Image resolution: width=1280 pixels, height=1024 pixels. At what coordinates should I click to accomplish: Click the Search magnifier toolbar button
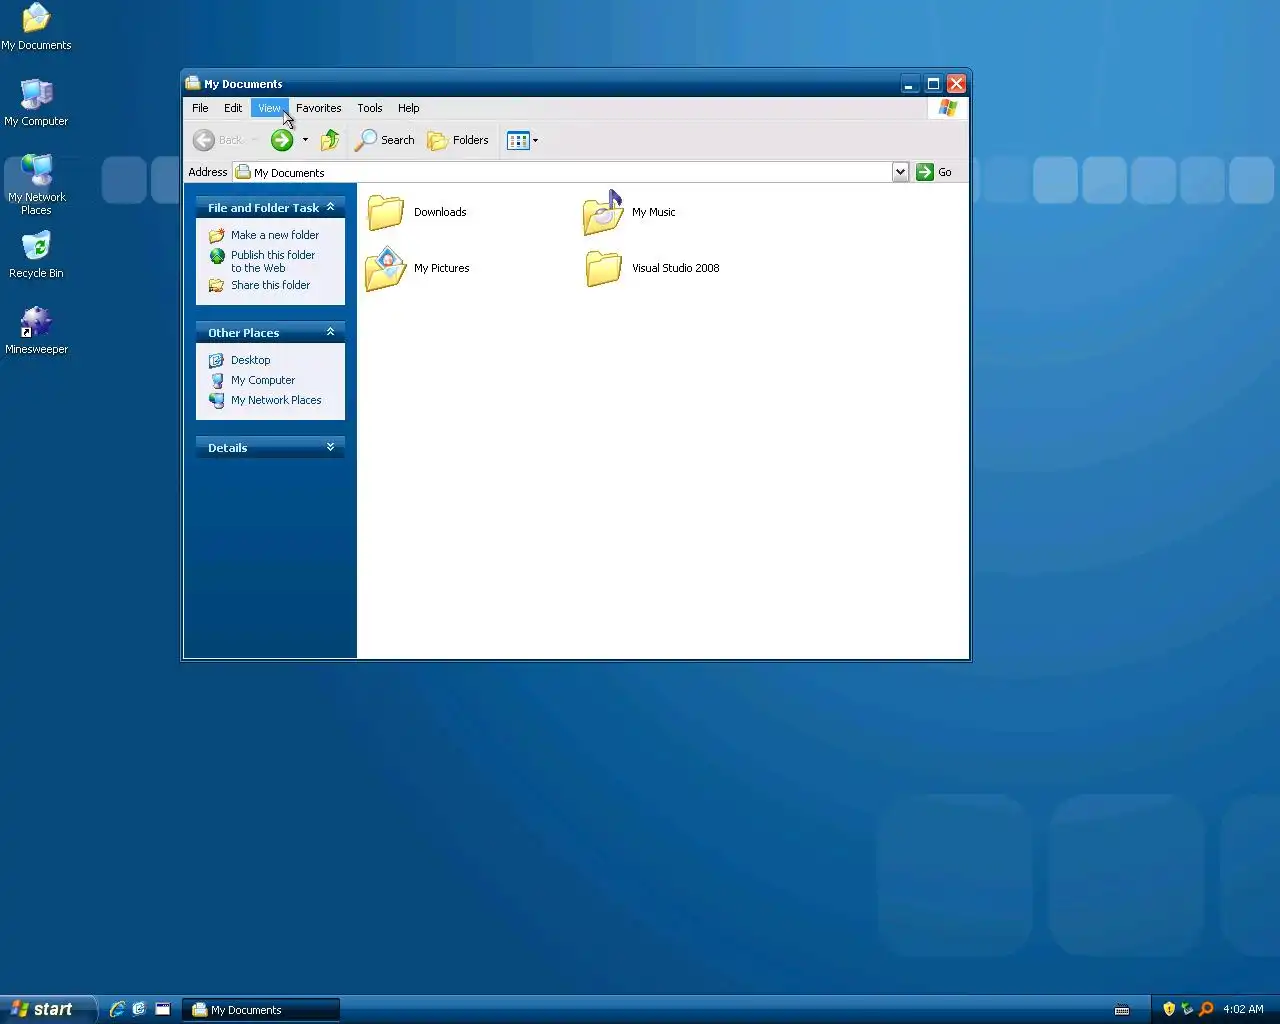[385, 140]
